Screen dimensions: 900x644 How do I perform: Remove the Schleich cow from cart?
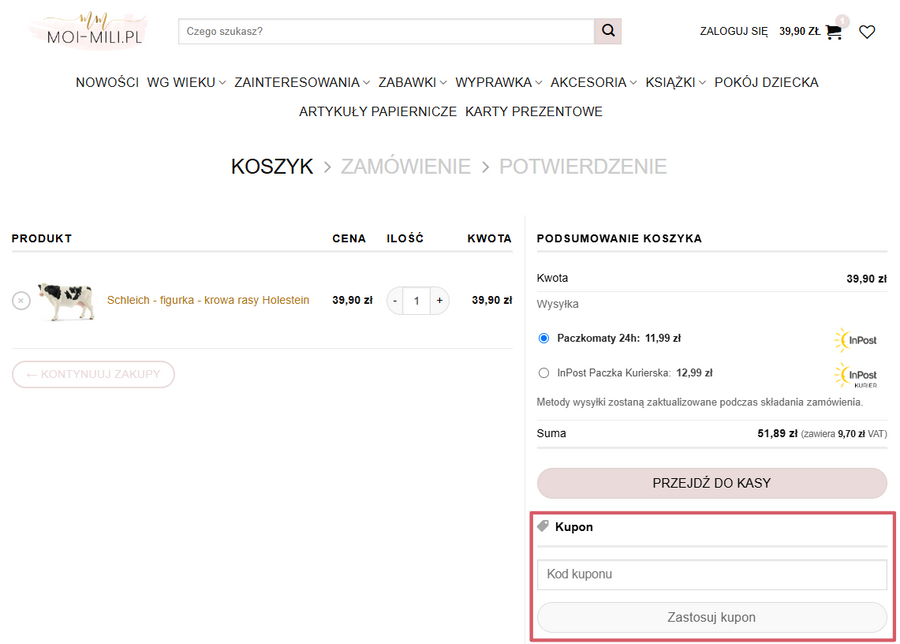pyautogui.click(x=21, y=300)
